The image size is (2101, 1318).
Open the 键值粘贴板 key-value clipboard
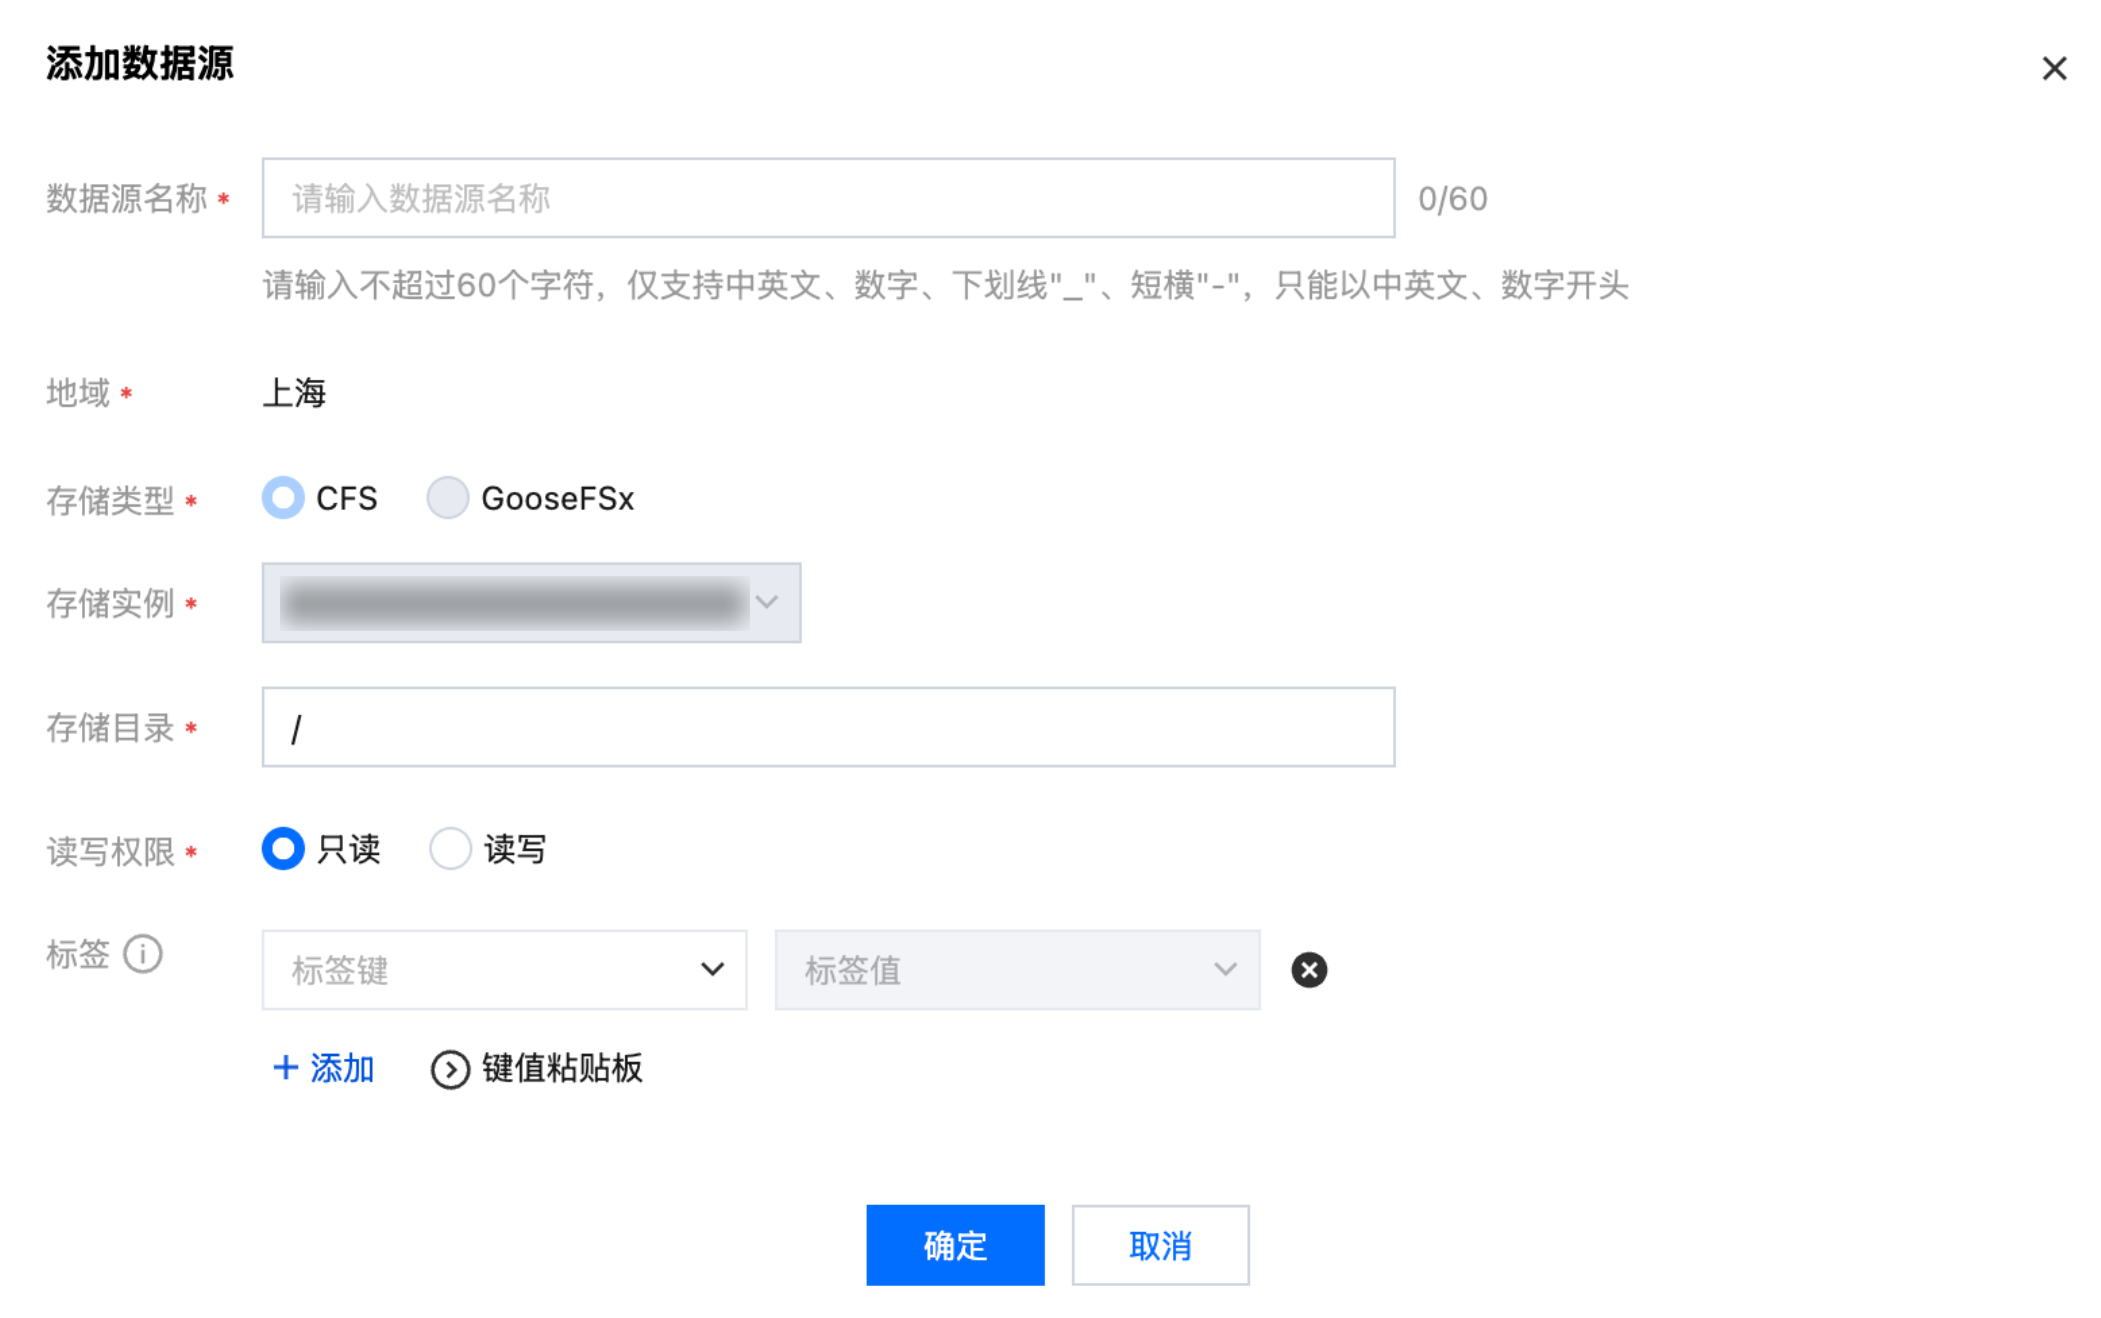tap(561, 1068)
